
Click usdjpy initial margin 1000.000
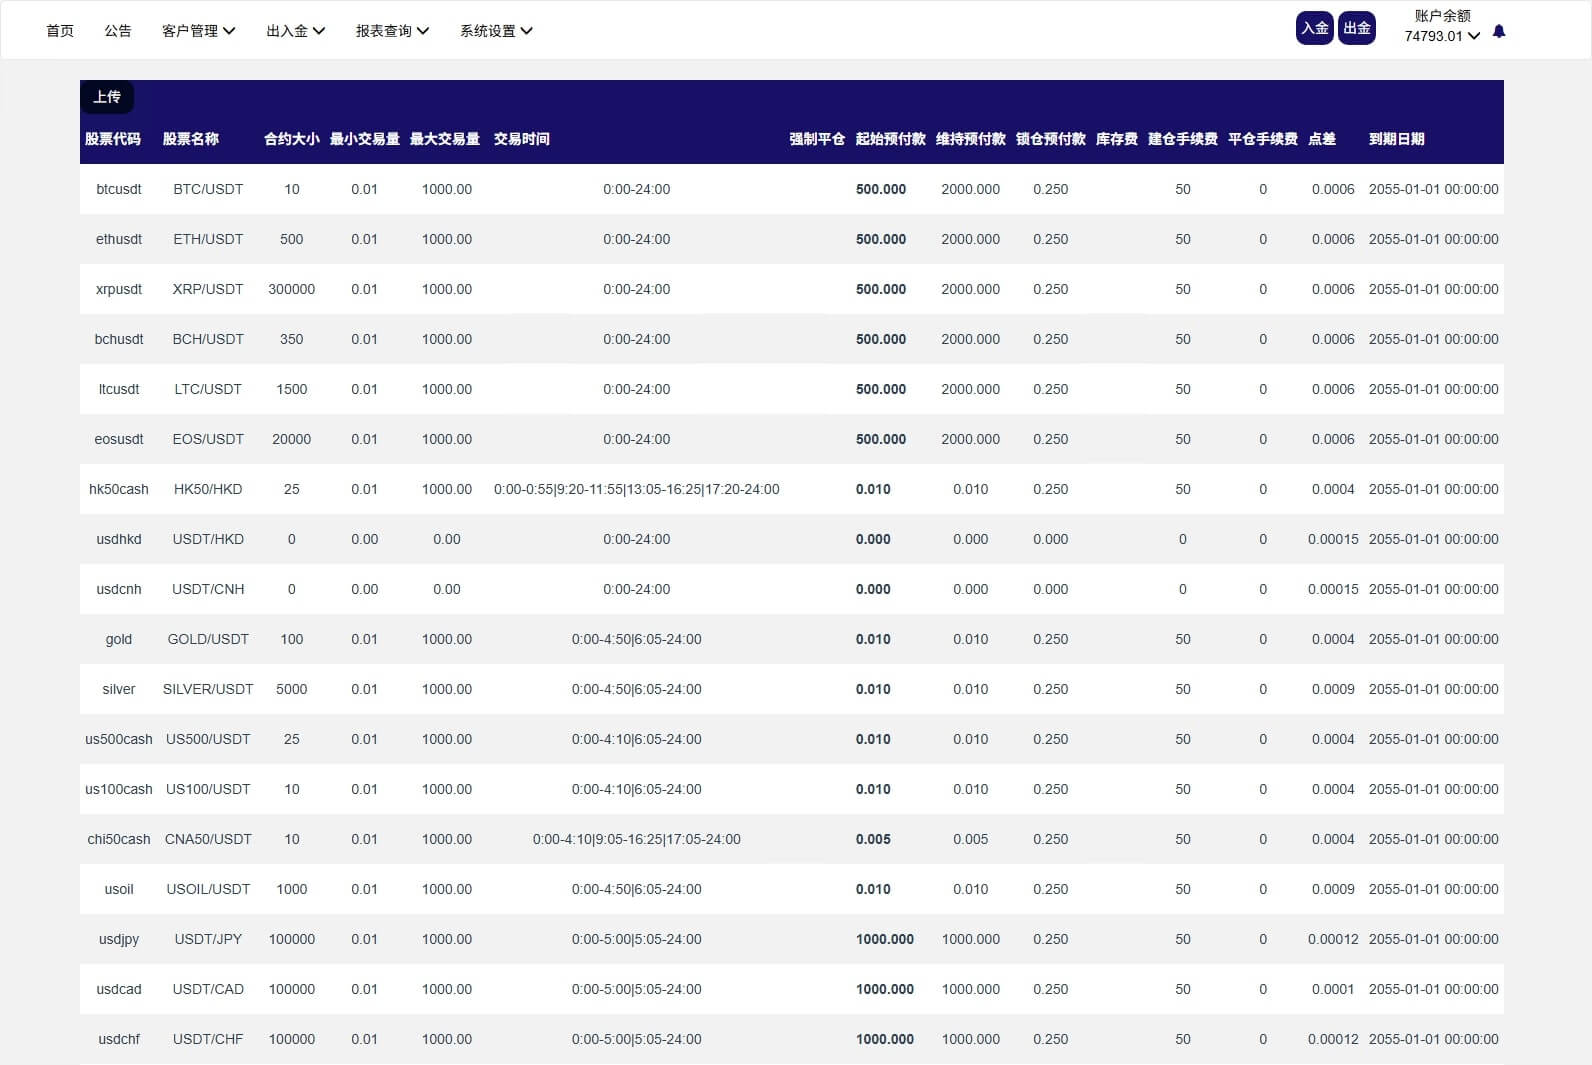(x=885, y=939)
